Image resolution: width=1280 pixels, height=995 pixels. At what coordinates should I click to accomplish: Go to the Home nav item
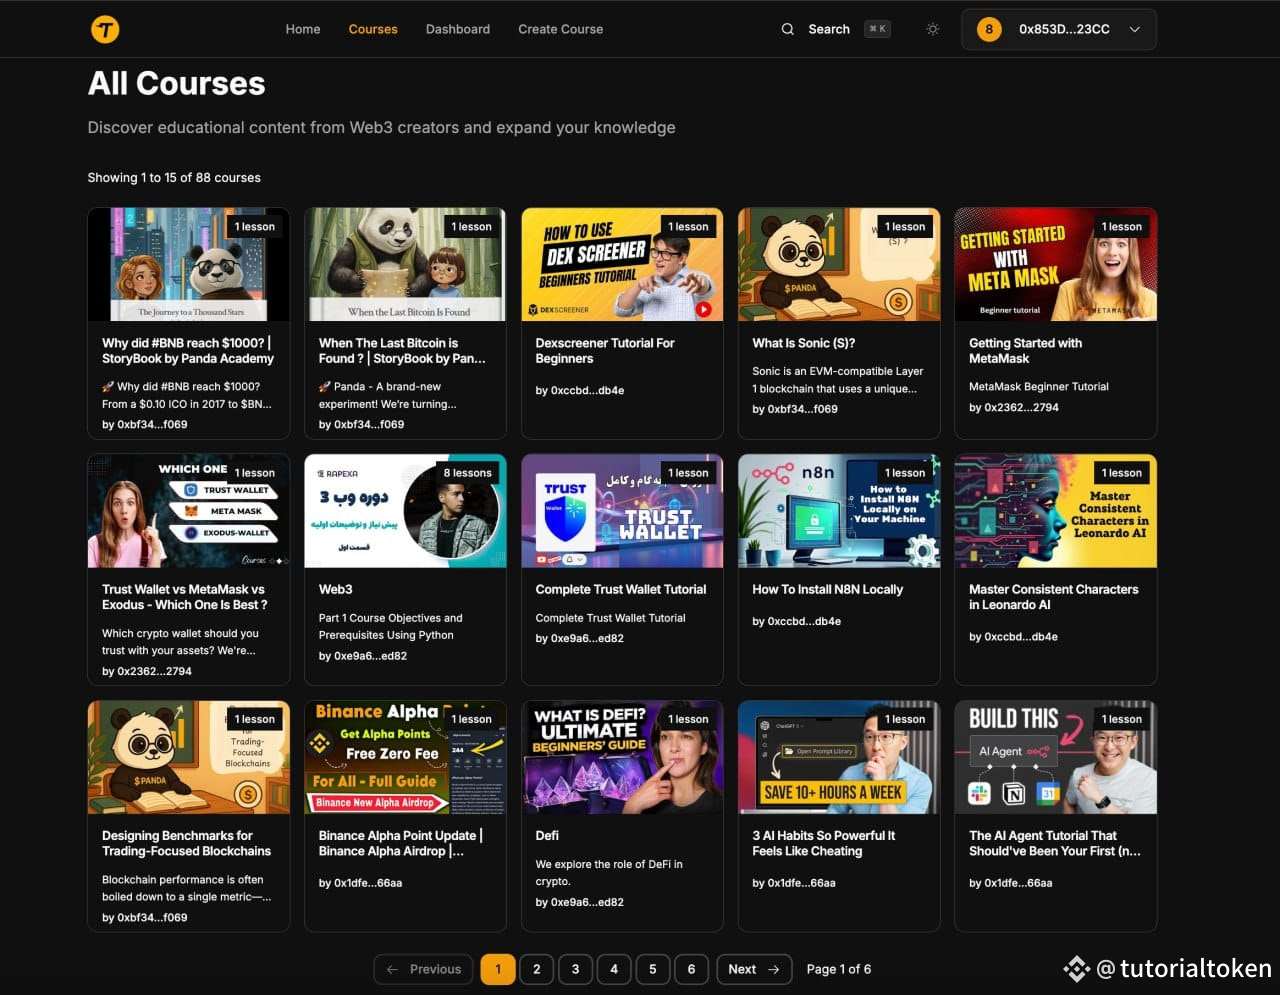[303, 29]
